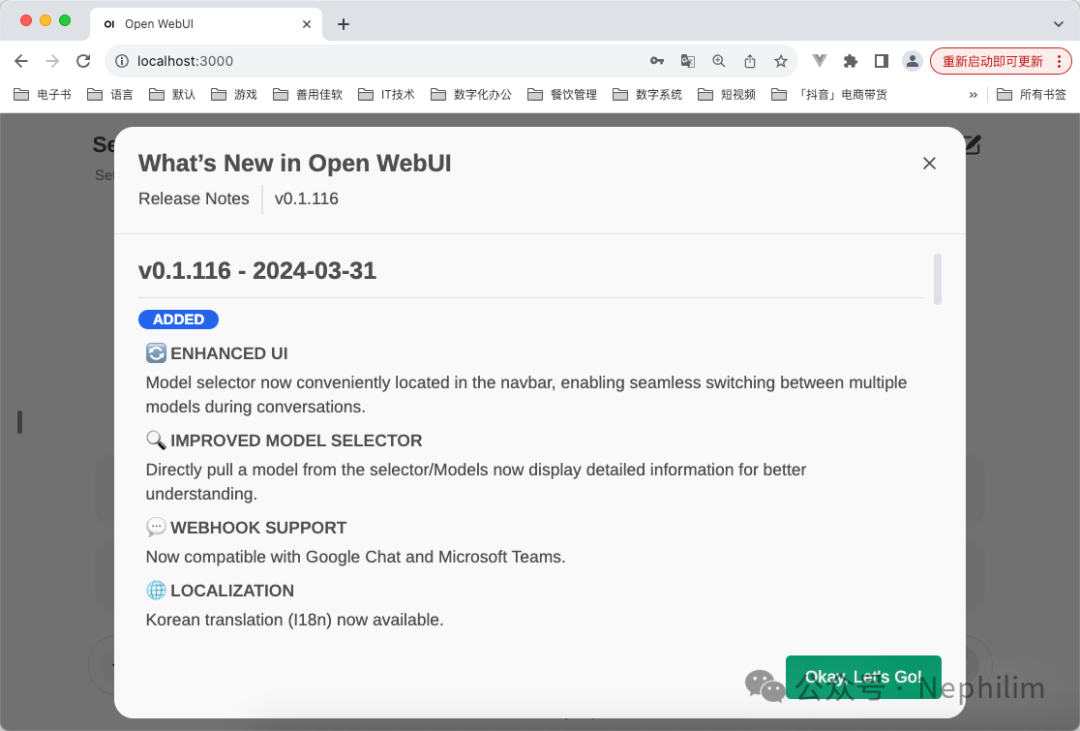Reload the localhost page

click(x=83, y=61)
